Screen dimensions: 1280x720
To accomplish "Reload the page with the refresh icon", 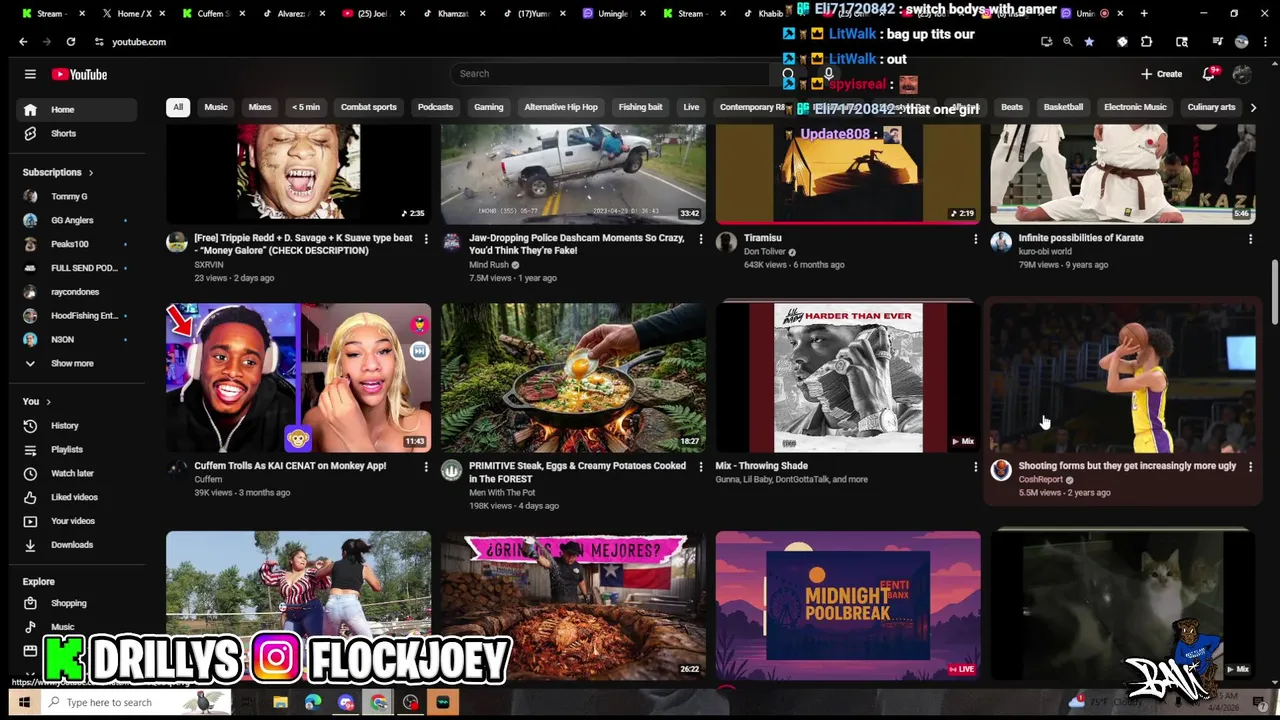I will coord(71,42).
